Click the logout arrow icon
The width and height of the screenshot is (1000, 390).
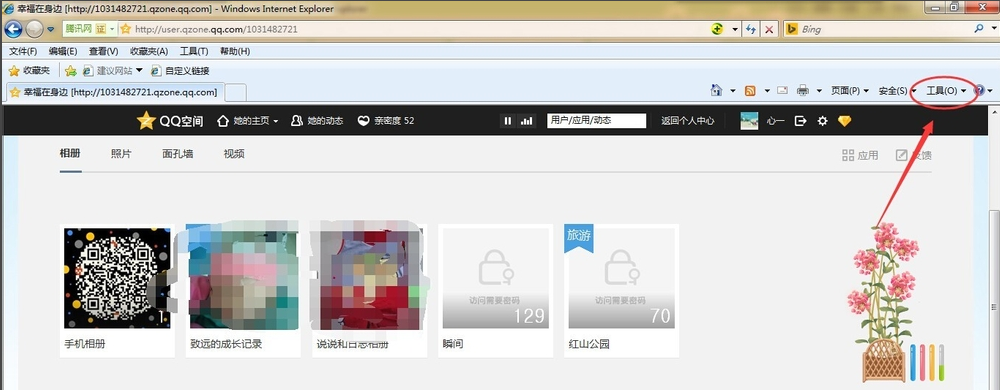tap(800, 120)
